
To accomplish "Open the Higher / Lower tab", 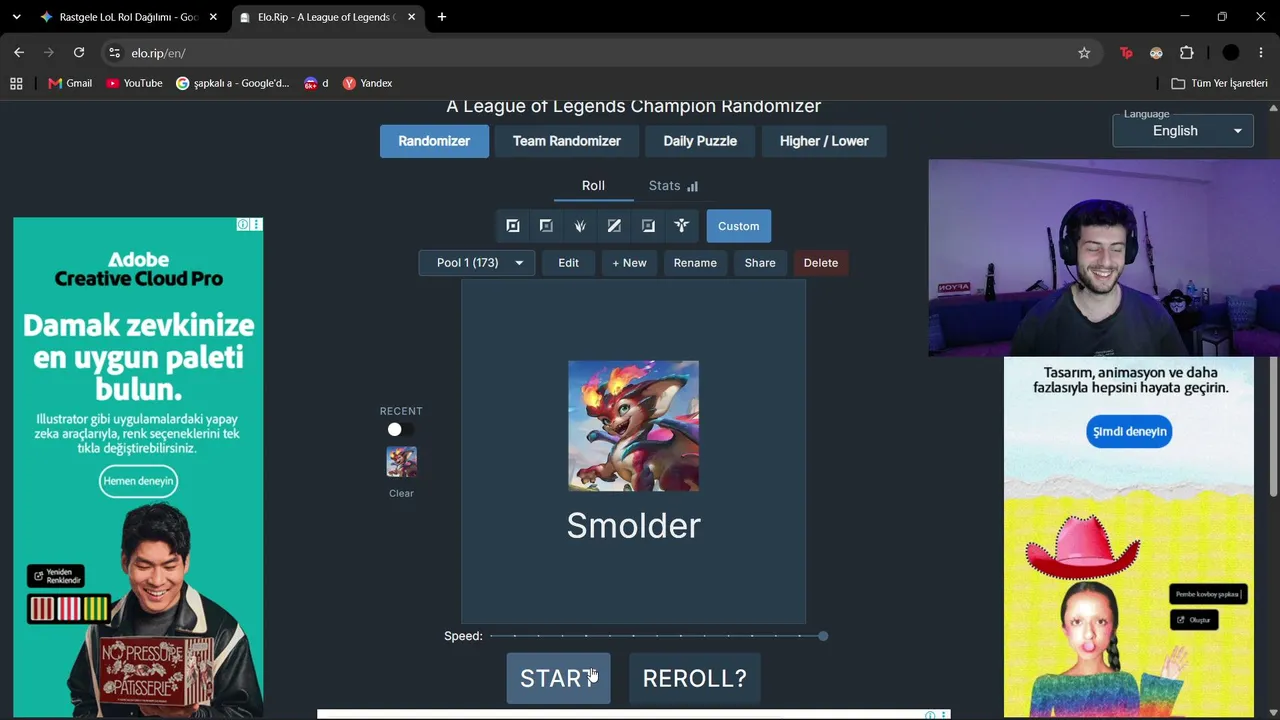I will pyautogui.click(x=824, y=141).
